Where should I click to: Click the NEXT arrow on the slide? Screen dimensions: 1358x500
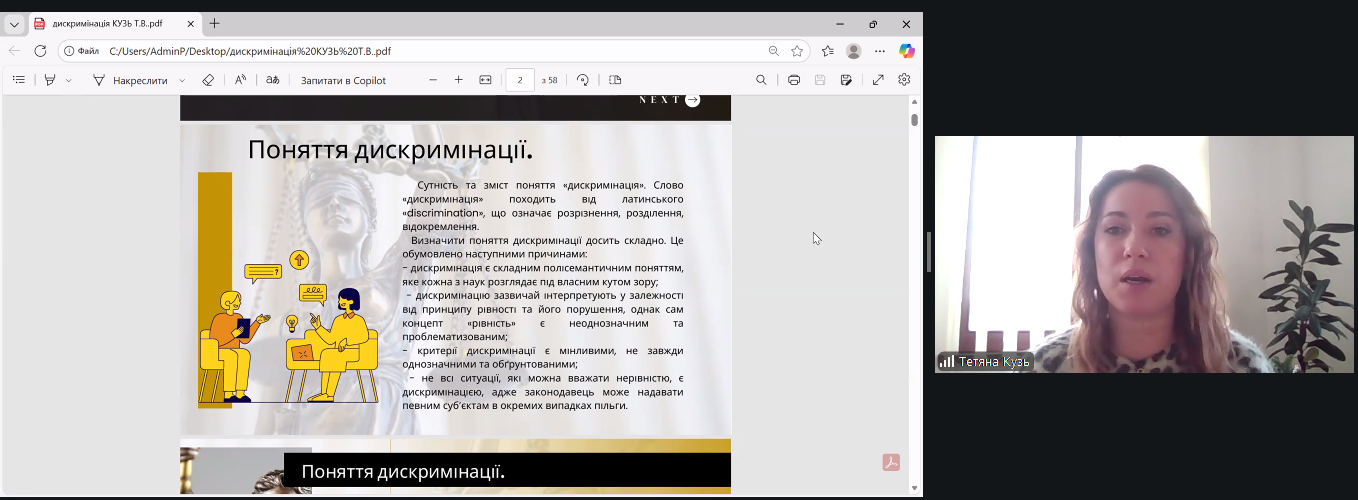coord(692,100)
